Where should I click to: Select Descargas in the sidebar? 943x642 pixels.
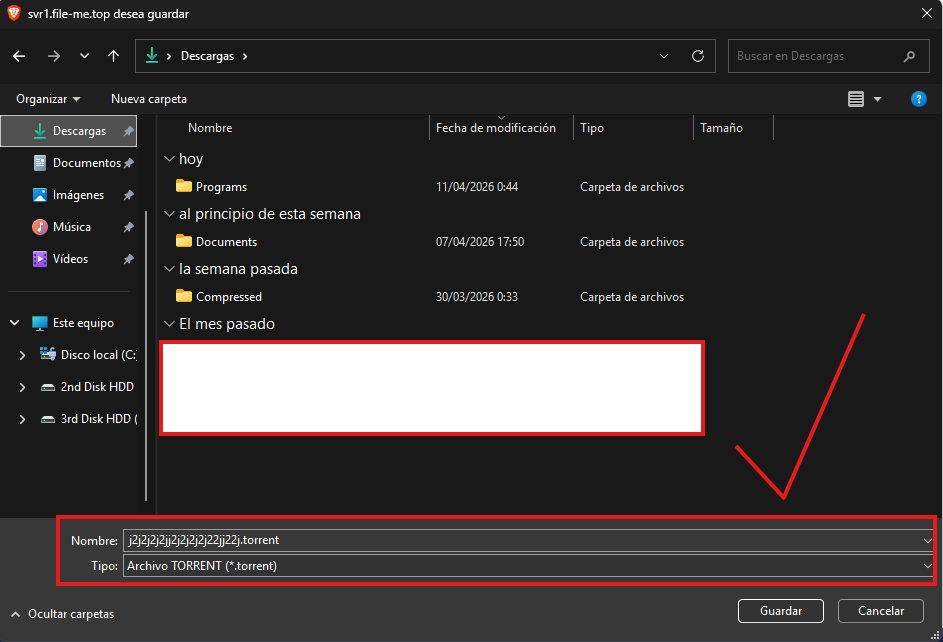coord(69,131)
